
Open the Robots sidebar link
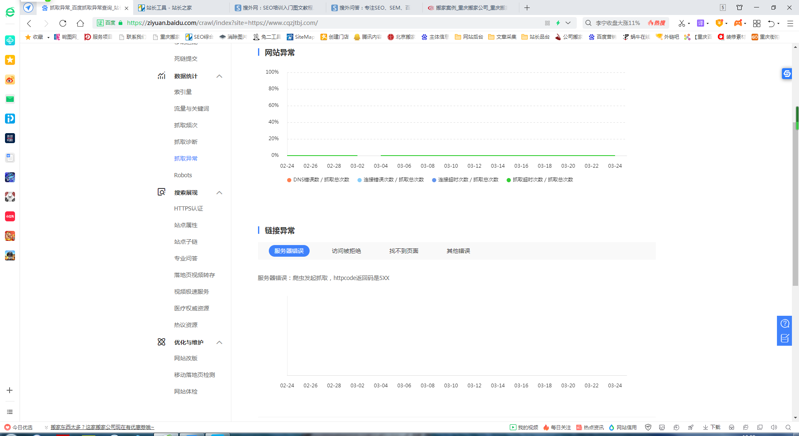point(183,175)
